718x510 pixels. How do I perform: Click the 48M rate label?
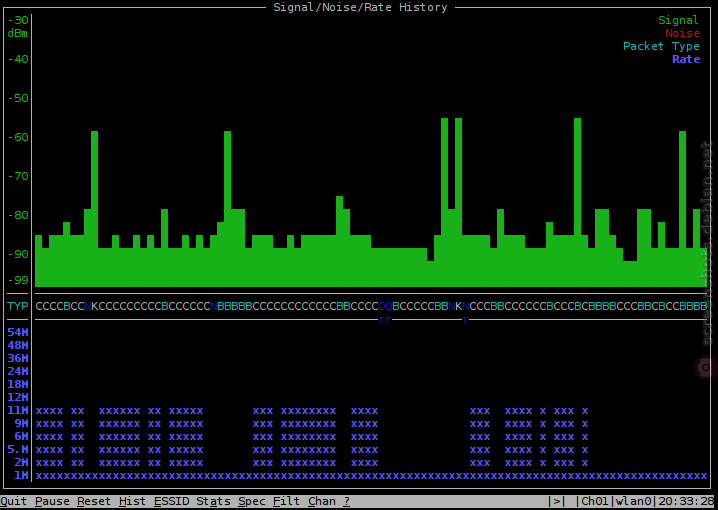[17, 345]
